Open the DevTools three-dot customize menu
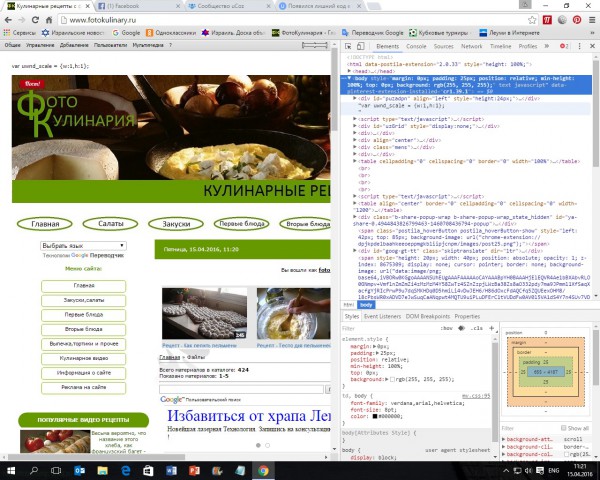 click(579, 46)
